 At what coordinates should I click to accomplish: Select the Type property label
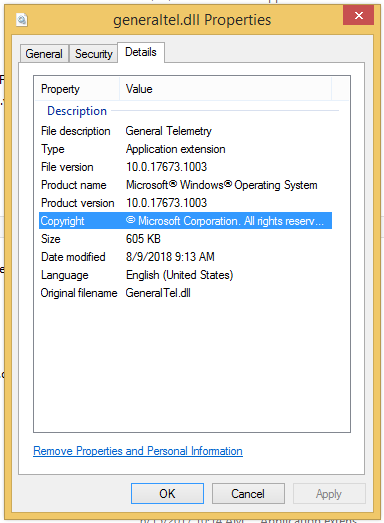pos(53,149)
